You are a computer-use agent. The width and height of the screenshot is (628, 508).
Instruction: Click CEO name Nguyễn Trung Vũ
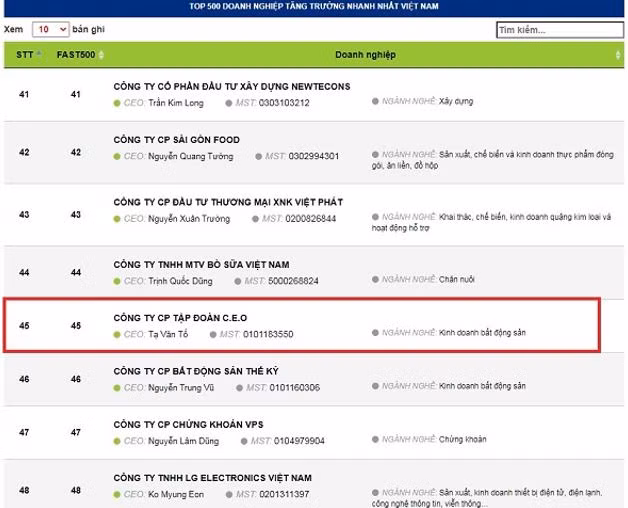[181, 387]
